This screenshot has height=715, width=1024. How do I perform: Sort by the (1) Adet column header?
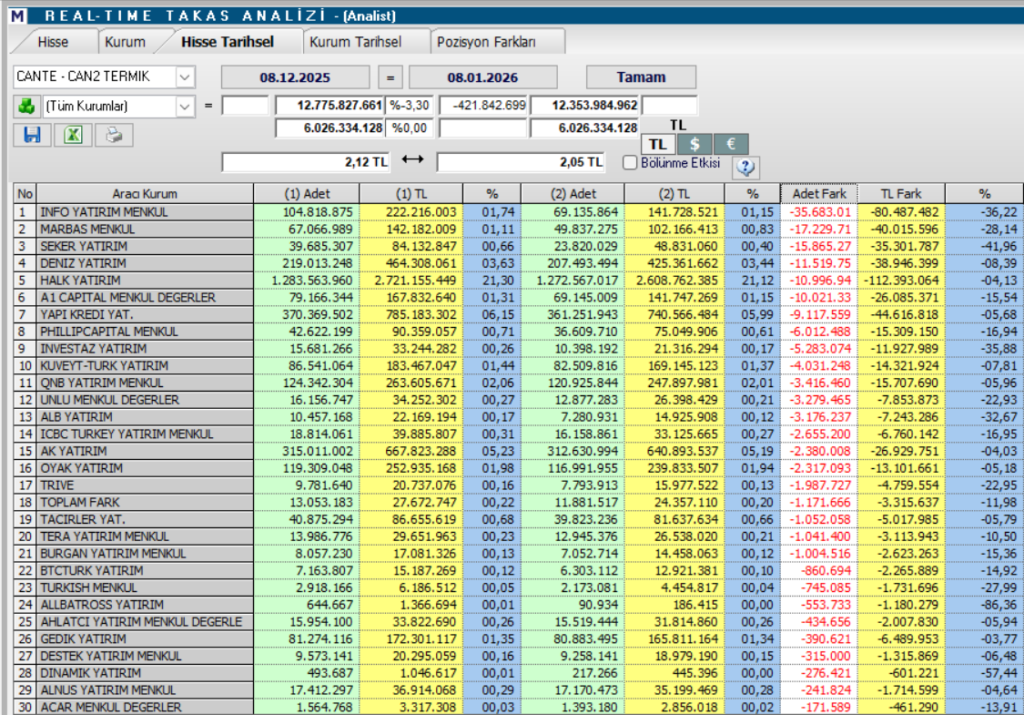point(306,194)
